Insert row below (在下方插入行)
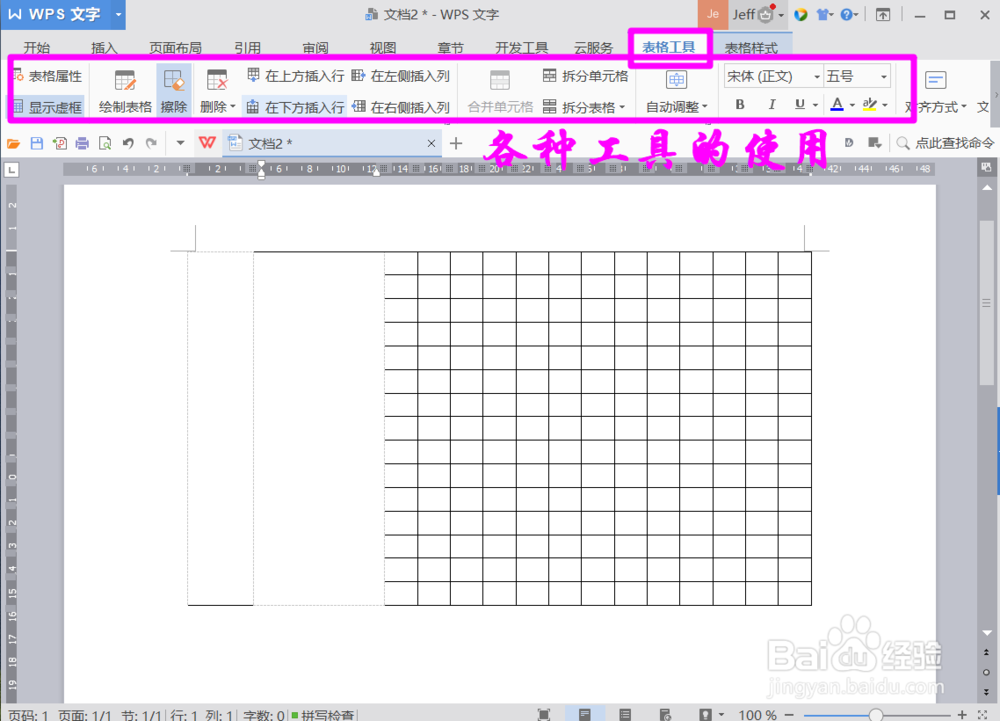This screenshot has height=721, width=1000. tap(296, 107)
